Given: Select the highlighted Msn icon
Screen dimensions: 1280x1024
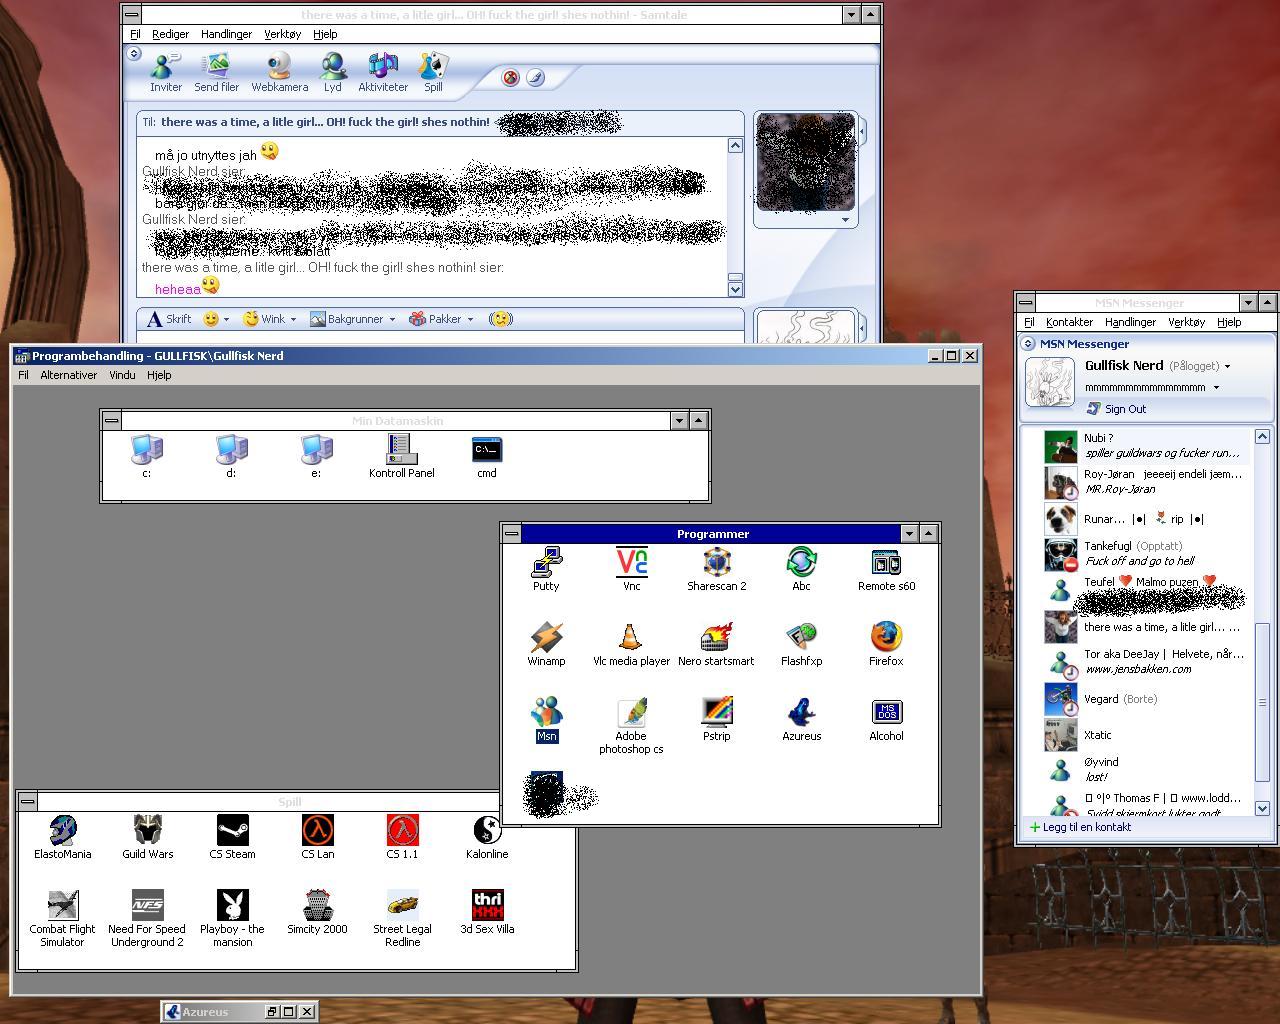Looking at the screenshot, I should point(546,720).
